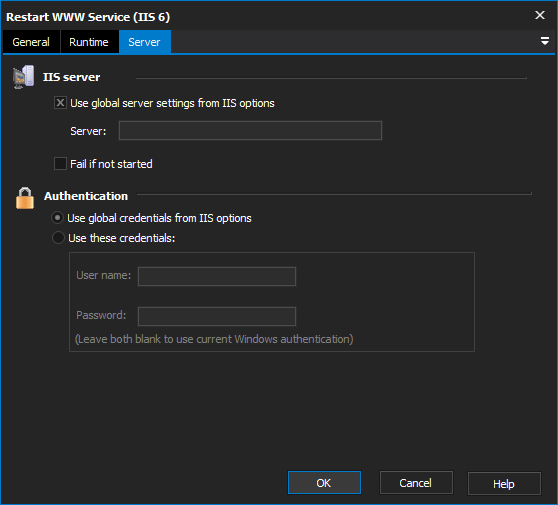This screenshot has width=558, height=505.
Task: Enable Fail if not started
Action: tap(60, 164)
